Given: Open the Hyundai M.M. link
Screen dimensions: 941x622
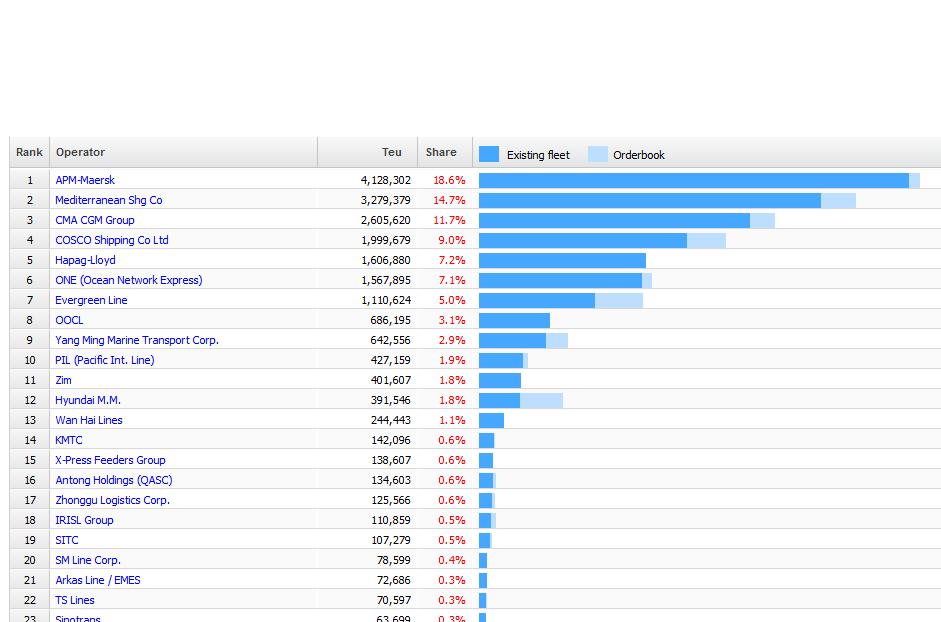Looking at the screenshot, I should click(88, 400).
